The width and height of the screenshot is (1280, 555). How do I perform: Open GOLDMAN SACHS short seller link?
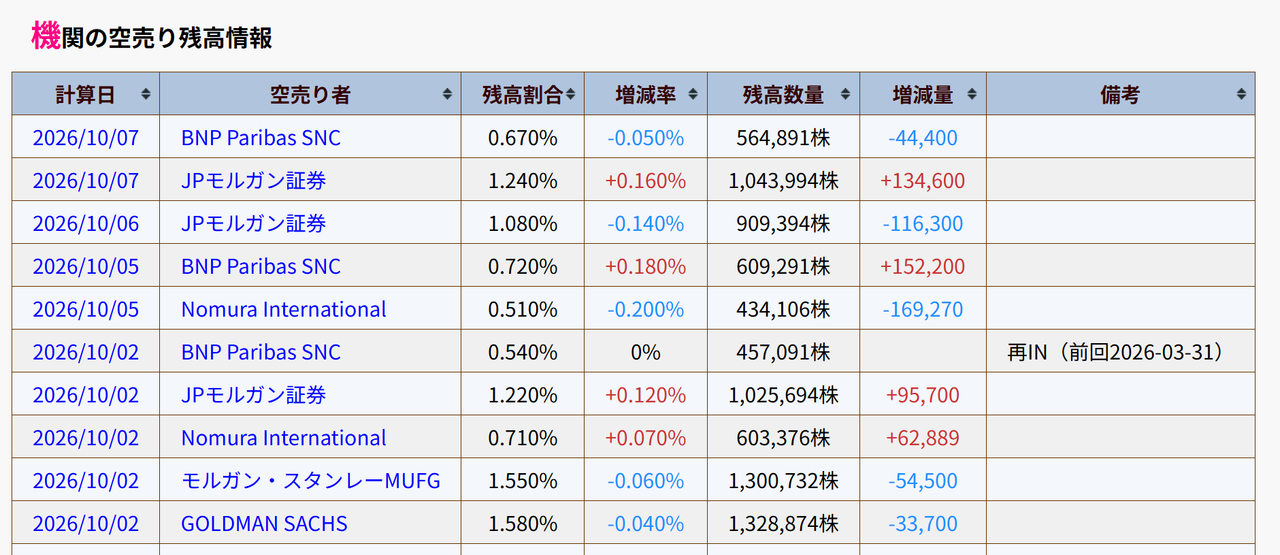(x=264, y=524)
